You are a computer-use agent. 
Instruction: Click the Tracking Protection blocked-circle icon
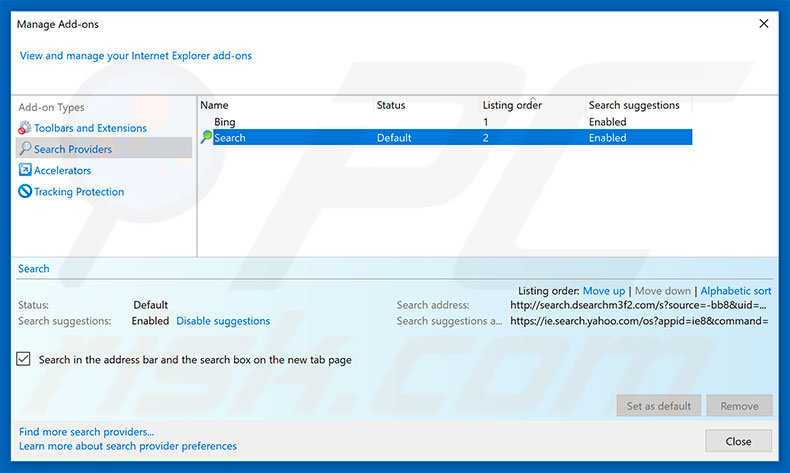tap(25, 191)
